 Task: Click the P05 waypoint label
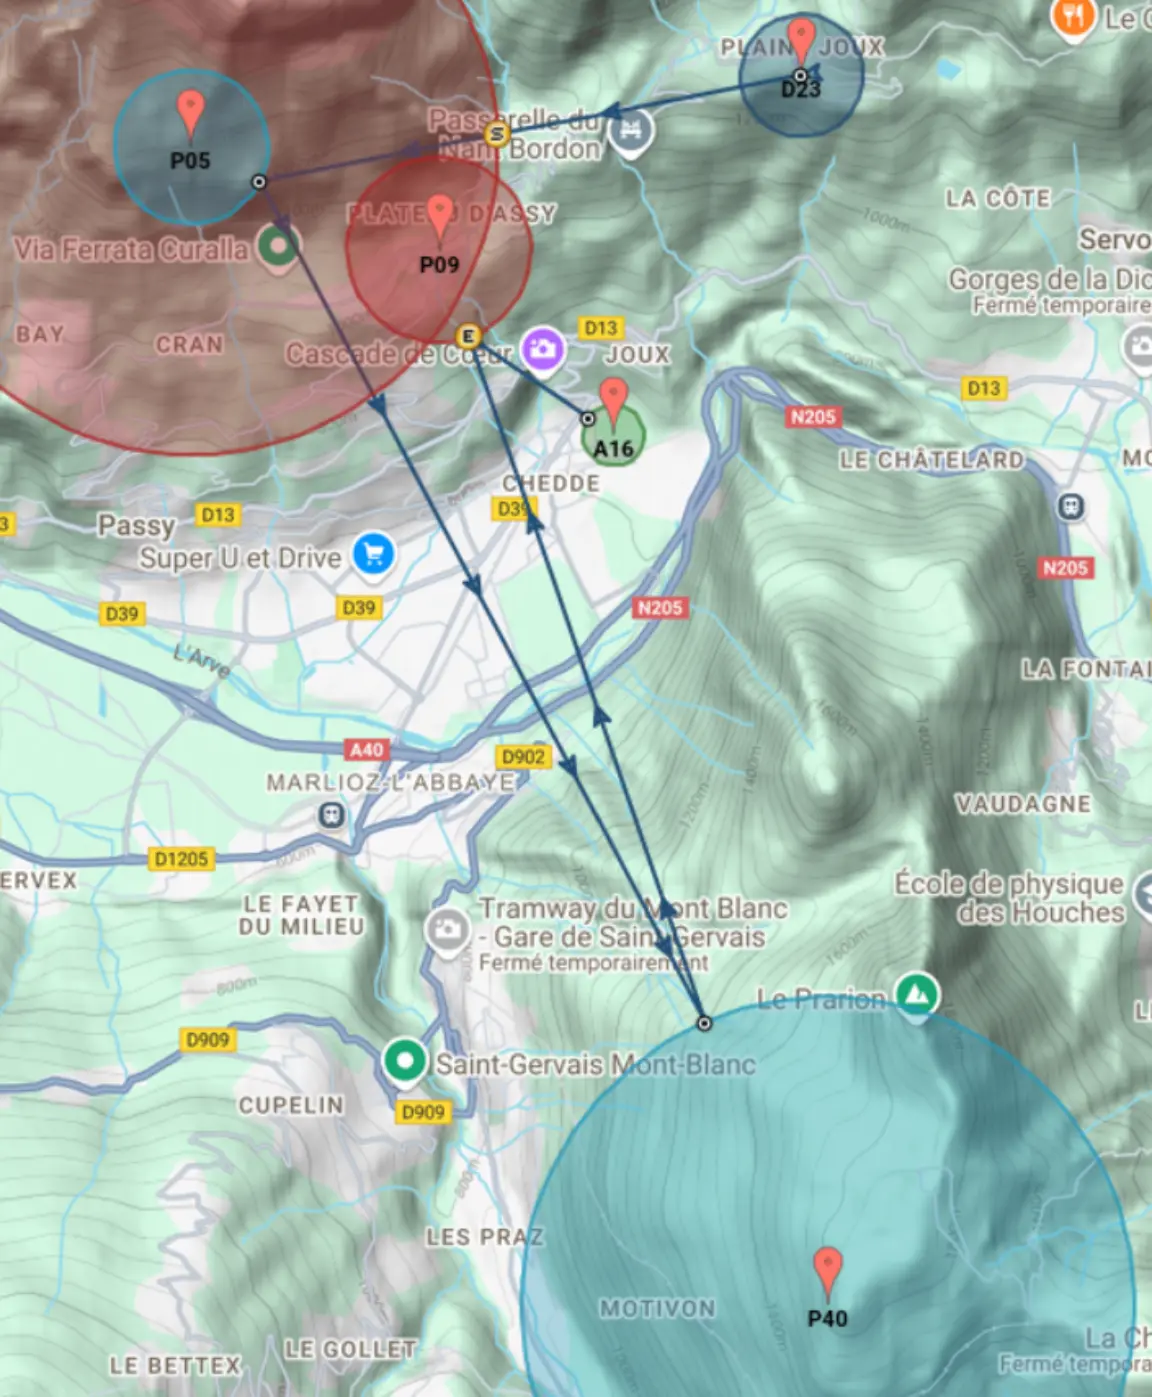tap(190, 161)
